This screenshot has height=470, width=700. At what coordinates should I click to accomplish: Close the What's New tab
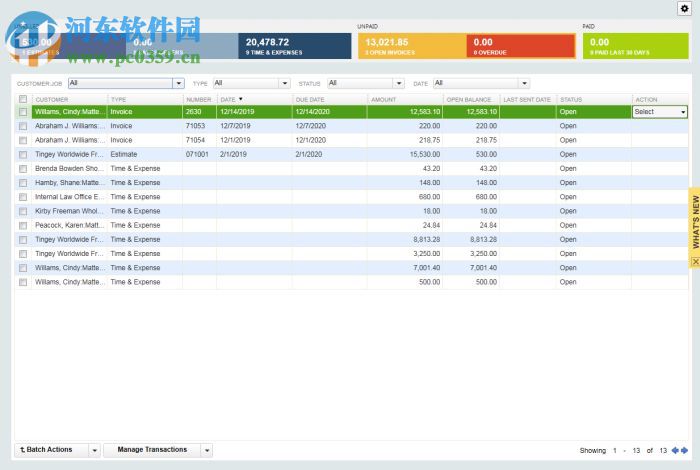click(696, 262)
